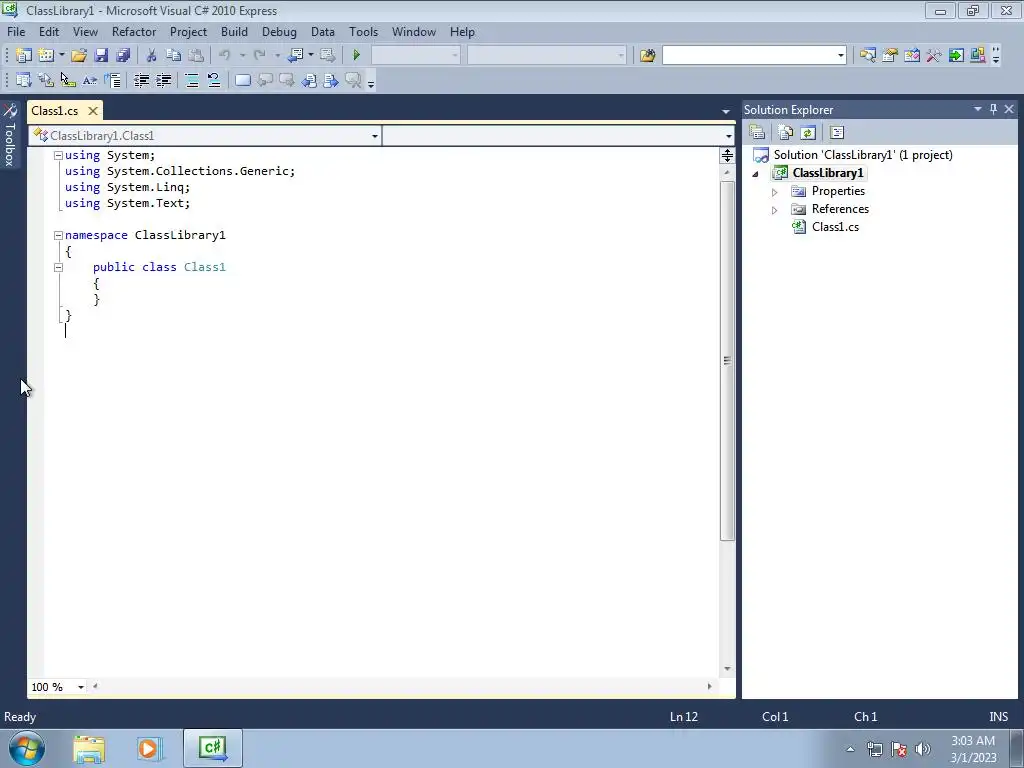Open Windows Explorer from the taskbar
The width and height of the screenshot is (1024, 768).
(x=89, y=749)
